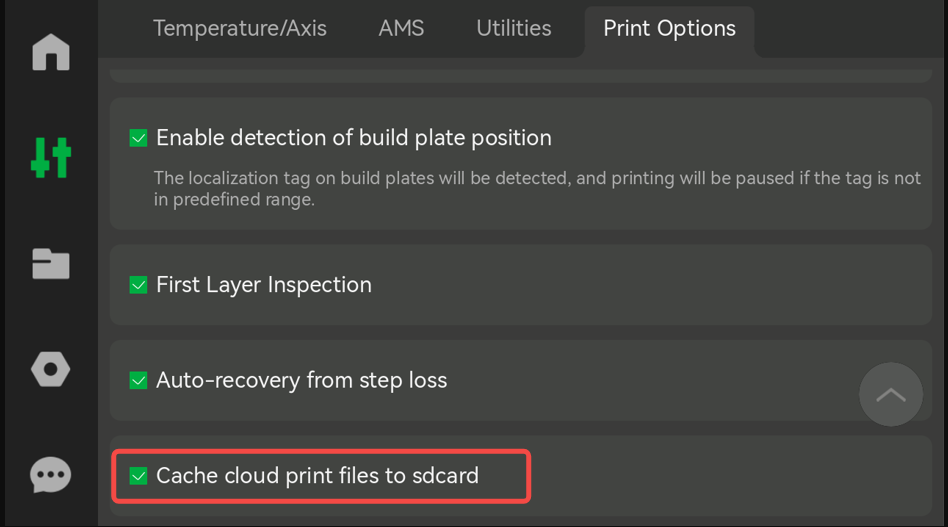Click the Auto-recovery from step loss label

pyautogui.click(x=301, y=380)
